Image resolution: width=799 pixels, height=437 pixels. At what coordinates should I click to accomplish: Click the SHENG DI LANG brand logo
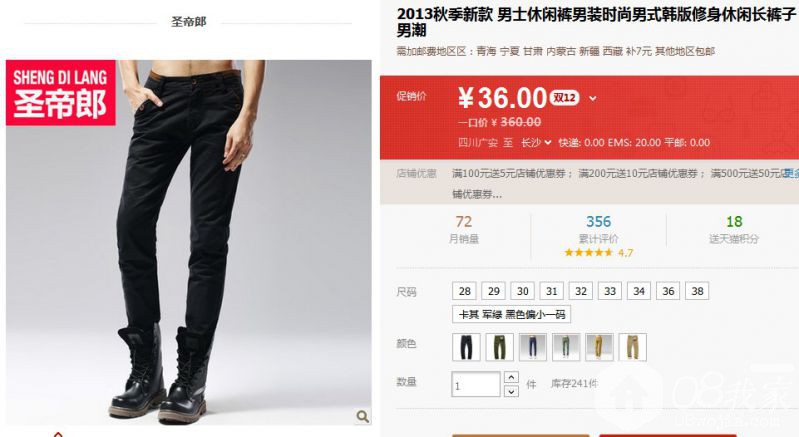tap(61, 93)
